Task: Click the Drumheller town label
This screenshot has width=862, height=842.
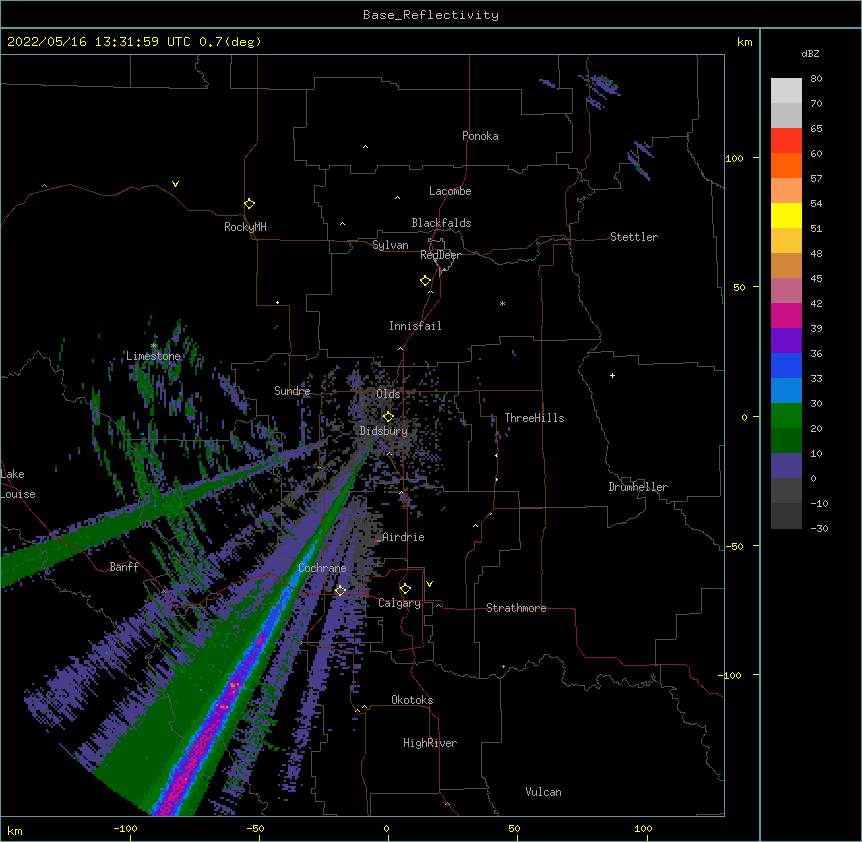Action: [638, 487]
